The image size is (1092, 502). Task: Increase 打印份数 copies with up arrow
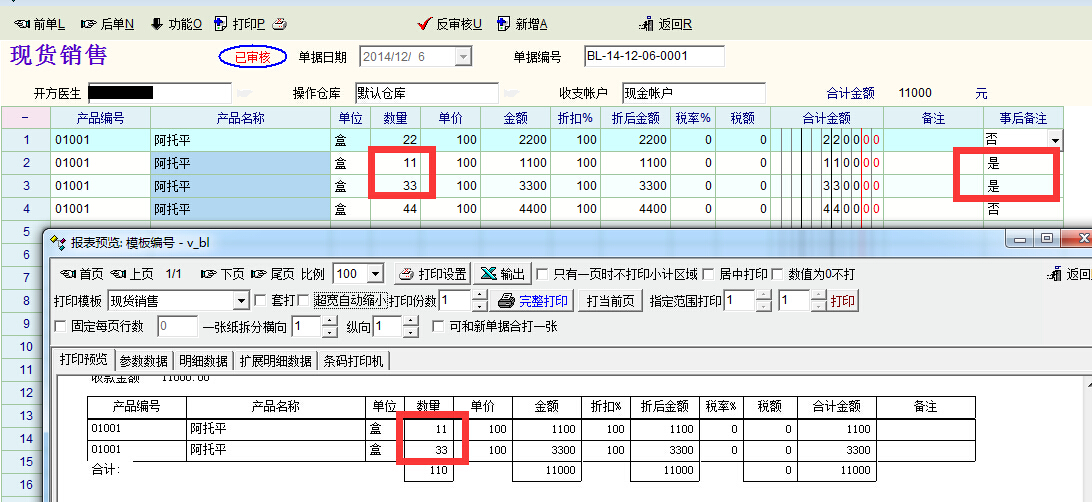pos(479,296)
